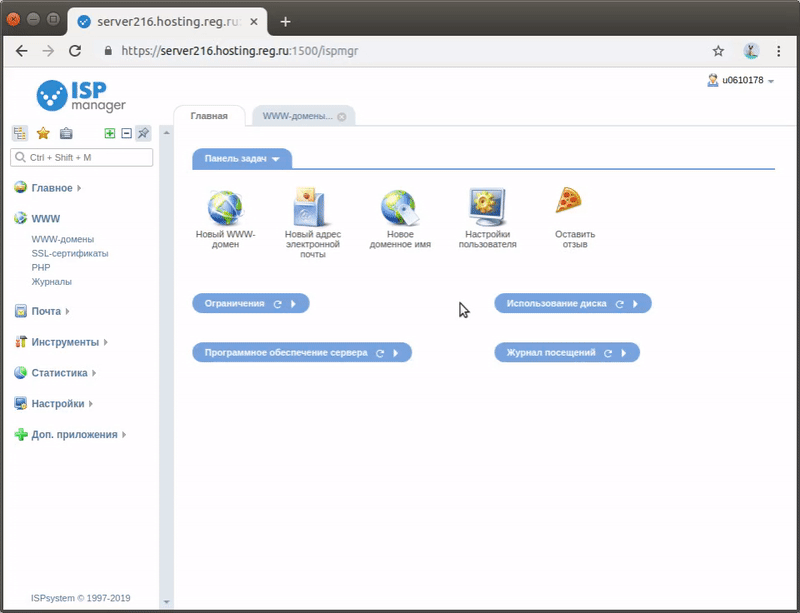Switch sidebar to tree view mode
Image resolution: width=800 pixels, height=613 pixels.
(x=19, y=133)
